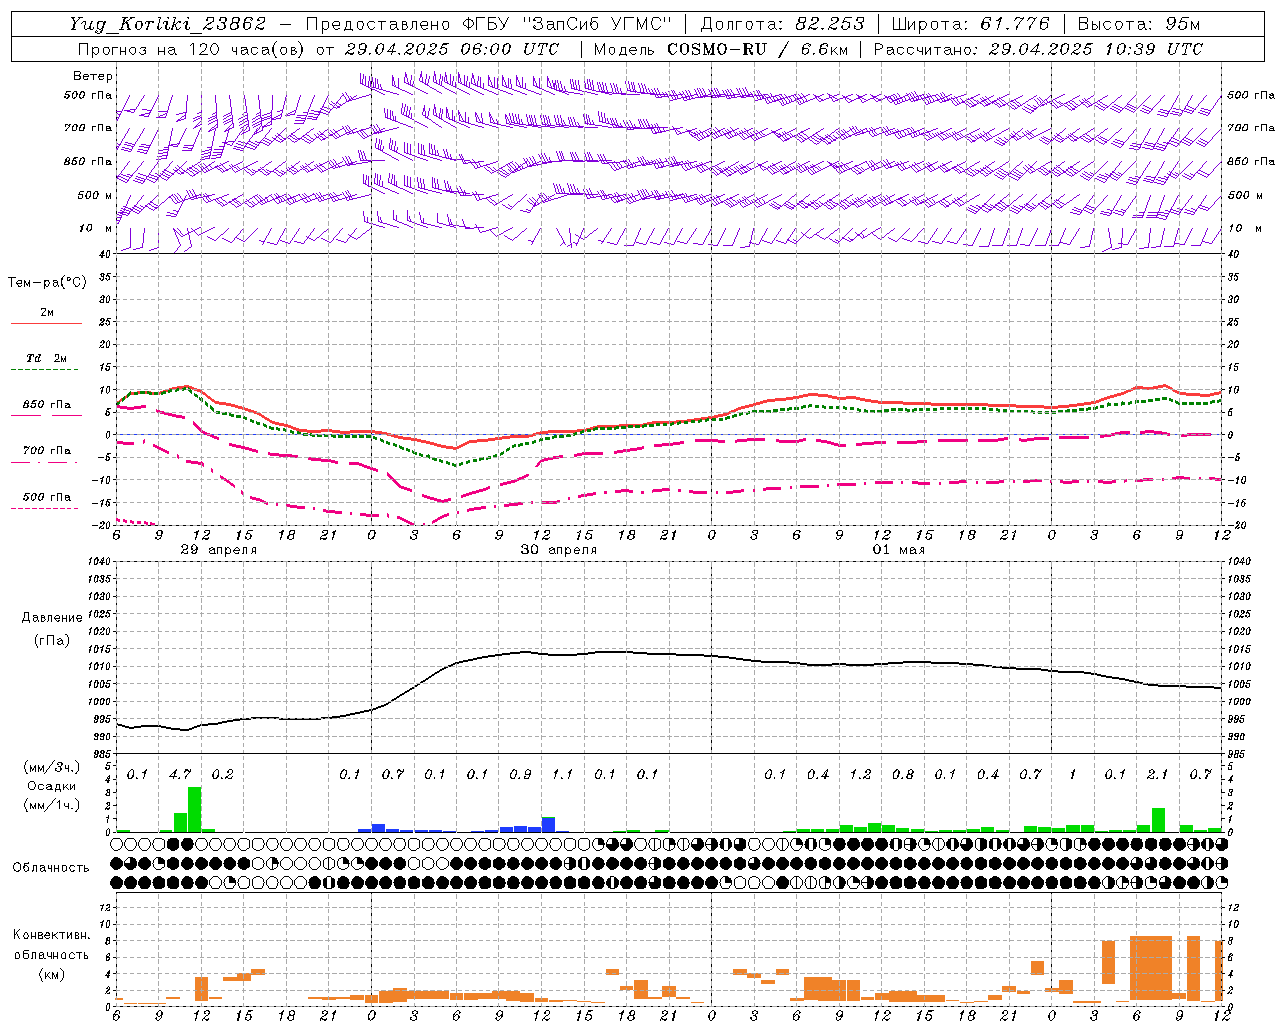Click the forecast start 29.04.2025 06:00 UTC
Viewport: 1280px width, 1024px height.
coord(451,49)
